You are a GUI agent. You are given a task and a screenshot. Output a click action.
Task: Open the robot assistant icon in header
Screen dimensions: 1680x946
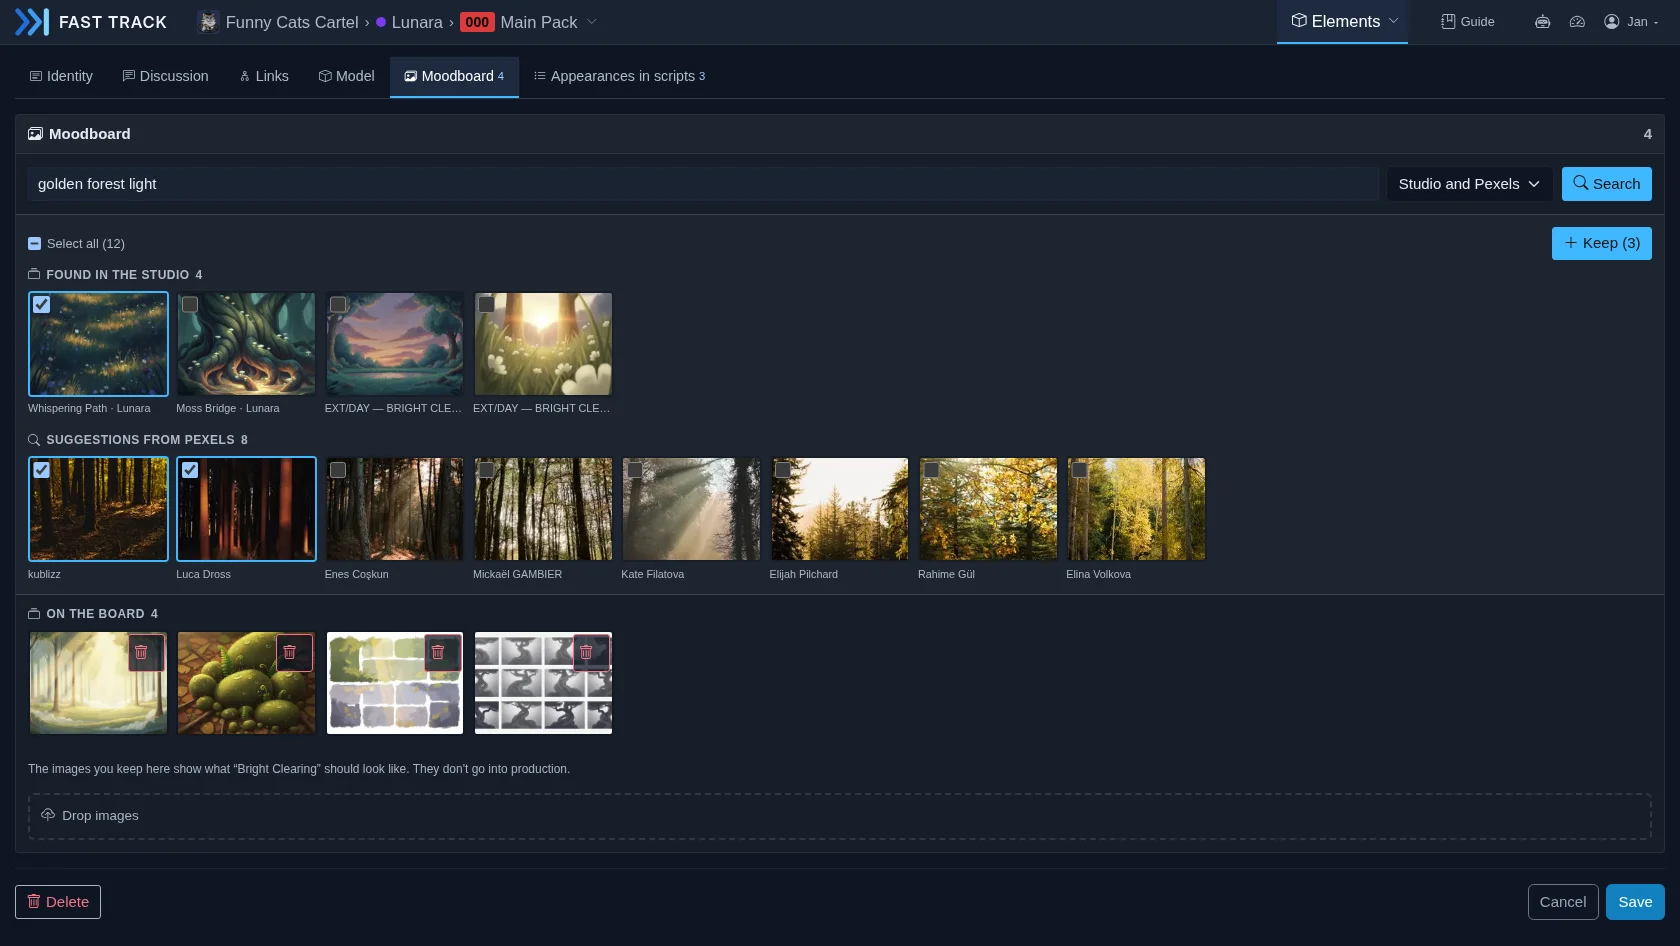[x=1543, y=22]
